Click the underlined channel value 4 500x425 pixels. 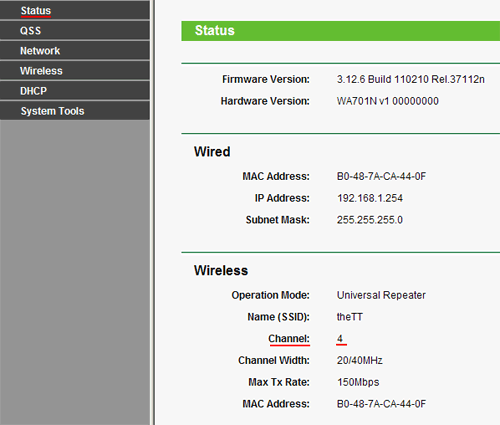pos(340,339)
